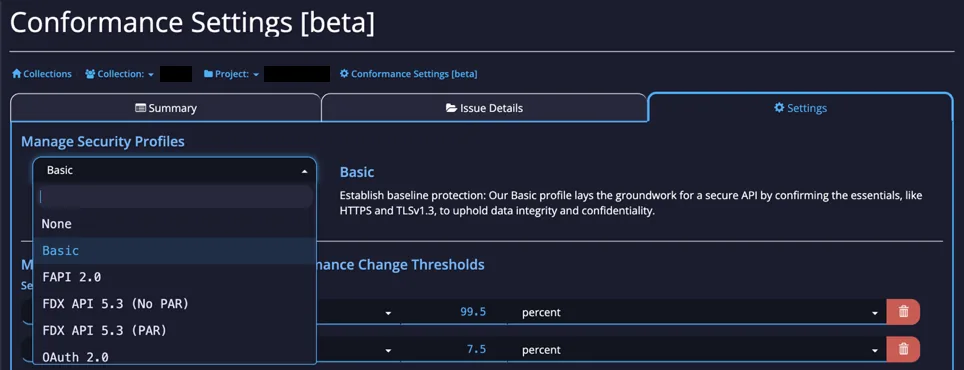
Task: Go to Collections breadcrumb link
Action: [42, 74]
